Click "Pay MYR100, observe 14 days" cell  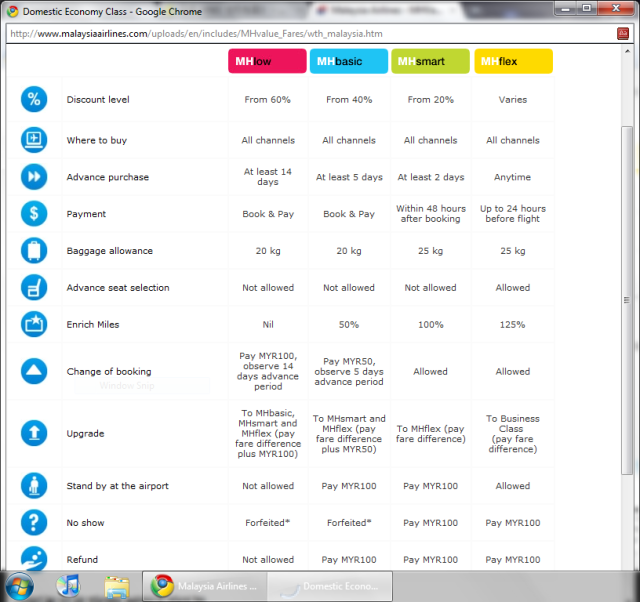(268, 371)
